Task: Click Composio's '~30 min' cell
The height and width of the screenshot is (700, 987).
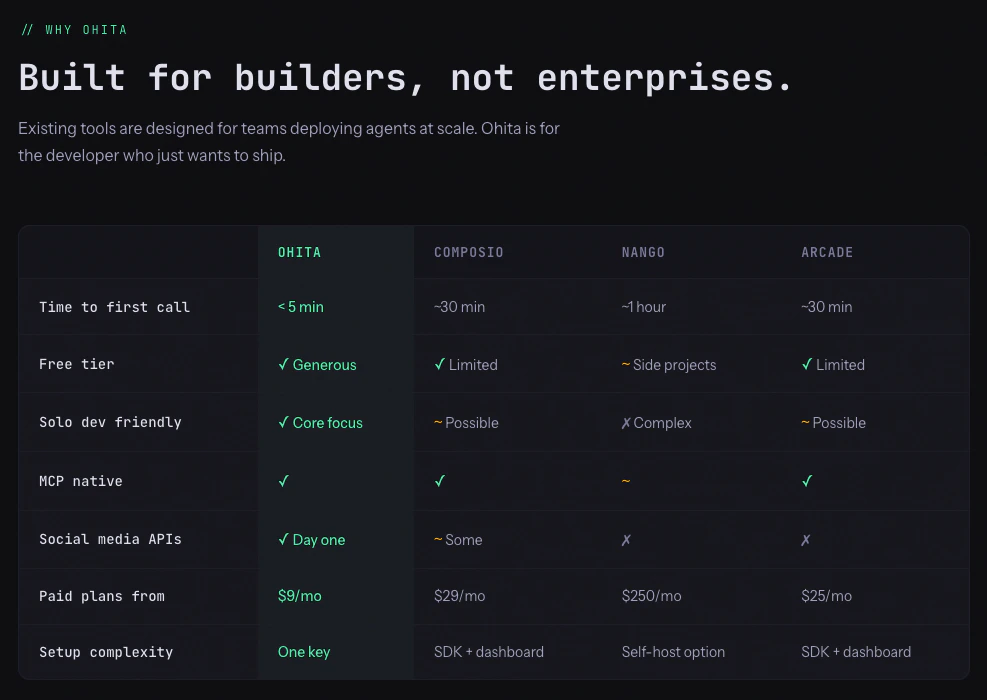Action: tap(460, 307)
